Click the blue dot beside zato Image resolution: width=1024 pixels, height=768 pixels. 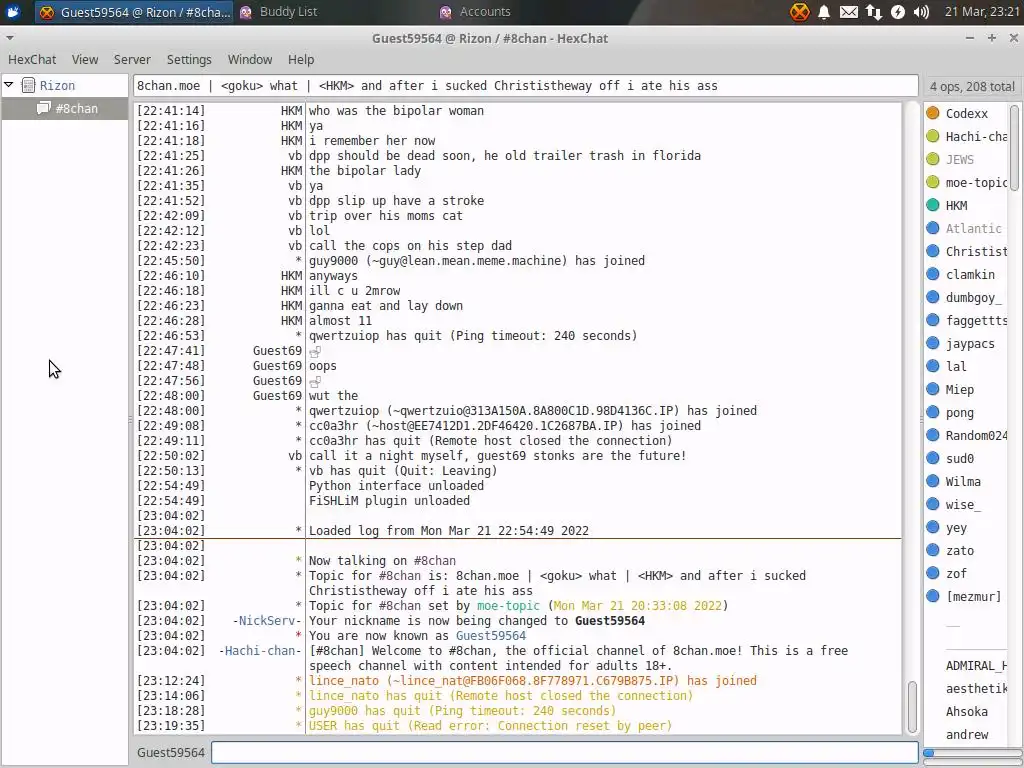tap(933, 550)
